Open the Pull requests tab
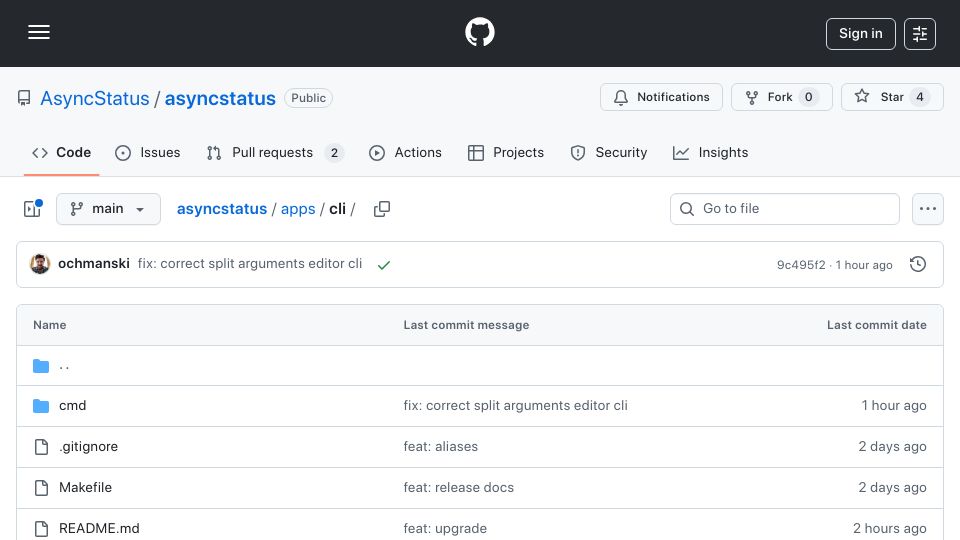The image size is (960, 540). [275, 152]
